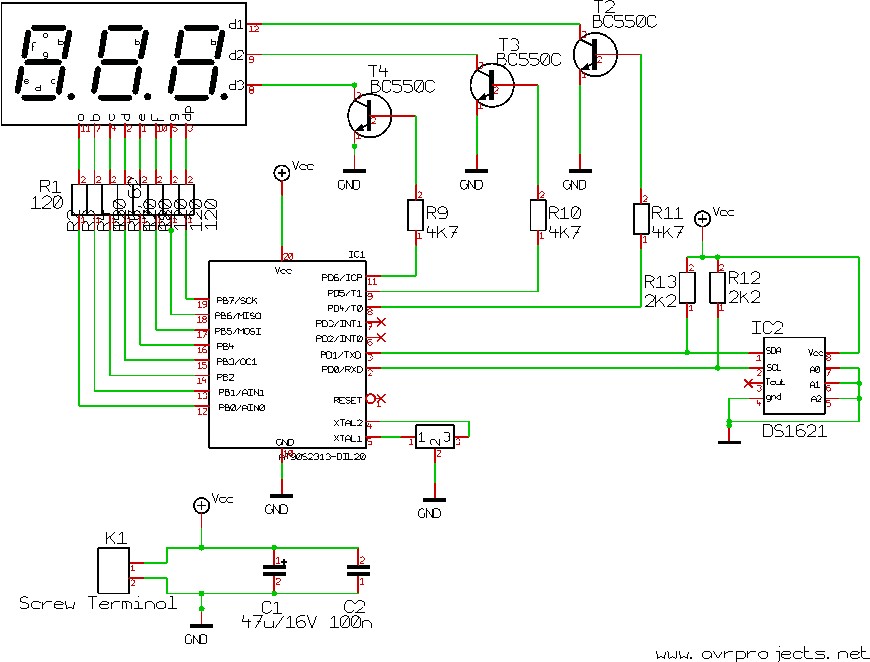Viewport: 870px width, 662px height.
Task: Click the 'd3' digit pin label
Action: (x=236, y=85)
